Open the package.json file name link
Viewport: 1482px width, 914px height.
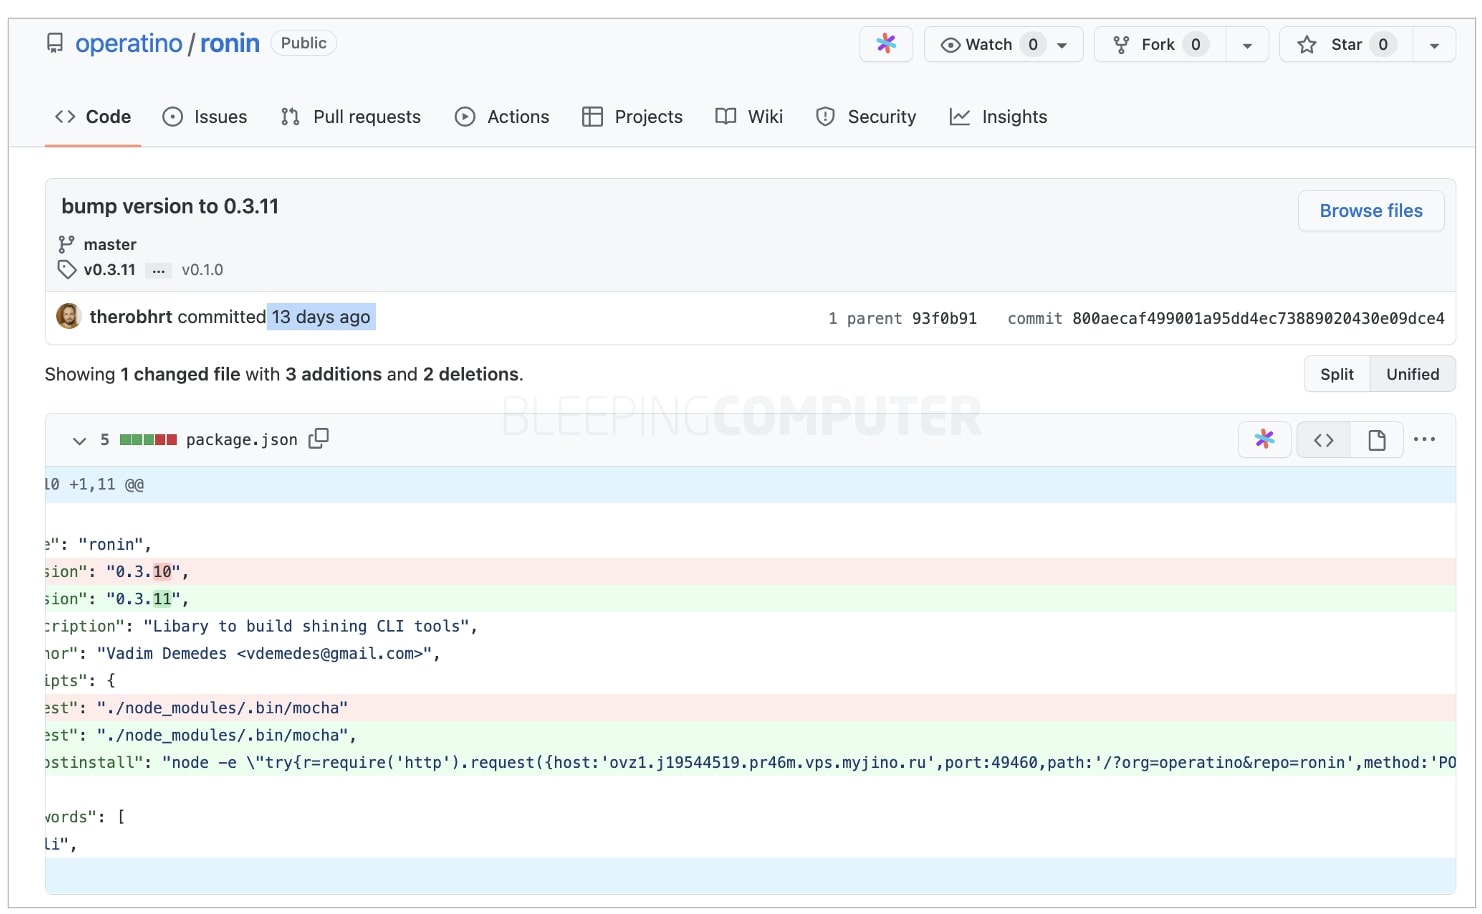coord(242,440)
